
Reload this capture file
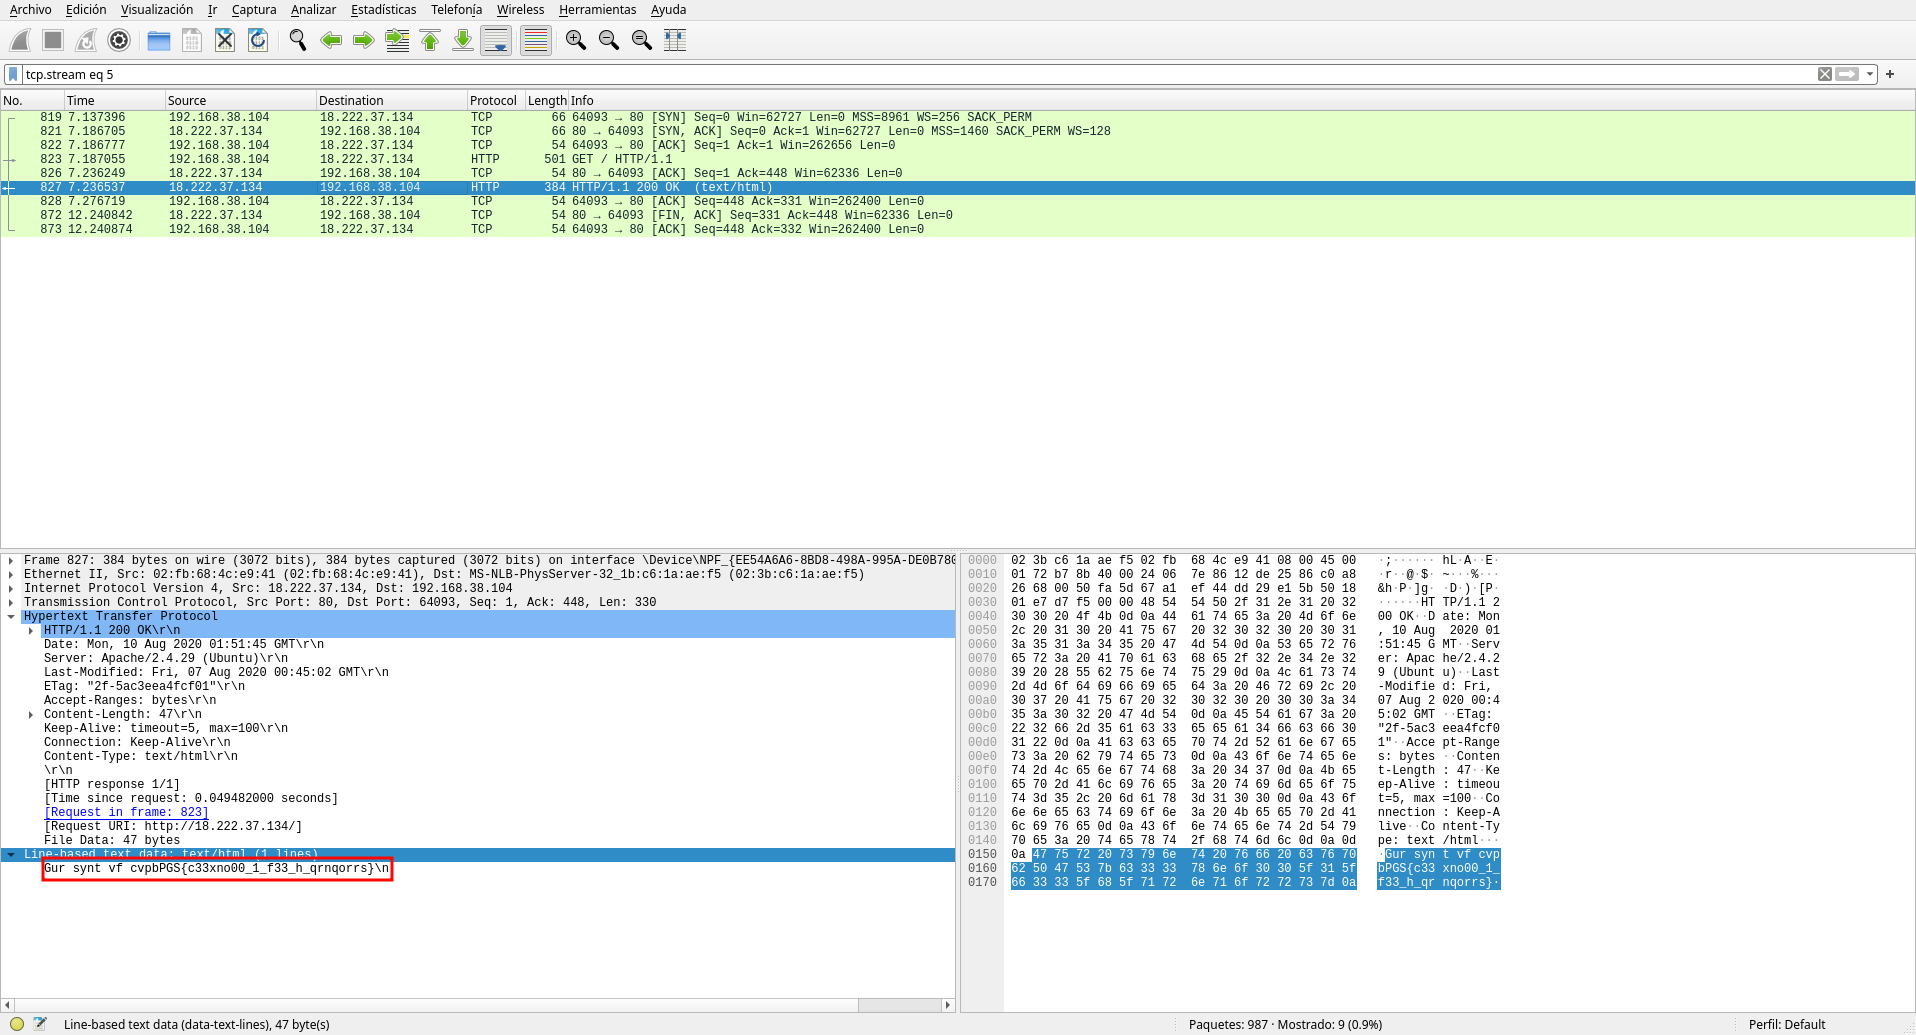click(x=258, y=40)
